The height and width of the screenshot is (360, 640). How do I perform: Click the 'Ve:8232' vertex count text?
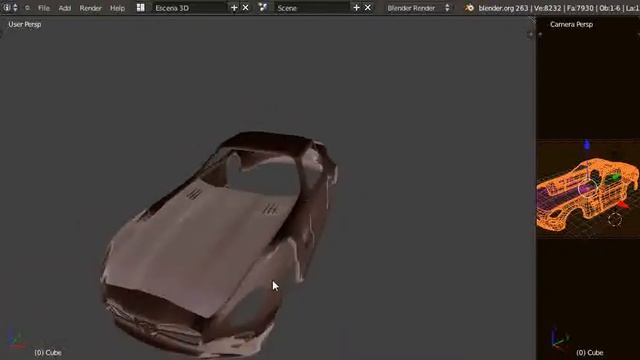[x=547, y=8]
